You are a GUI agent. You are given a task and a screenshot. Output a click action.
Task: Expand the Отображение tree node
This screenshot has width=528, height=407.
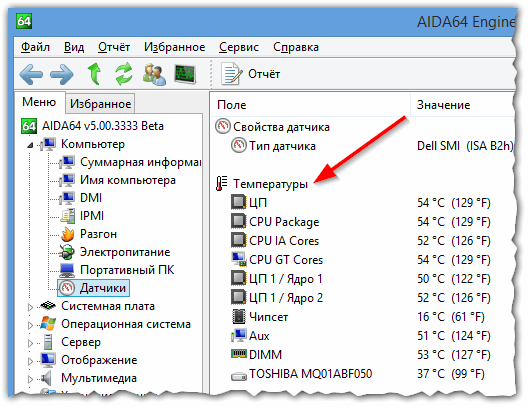30,361
